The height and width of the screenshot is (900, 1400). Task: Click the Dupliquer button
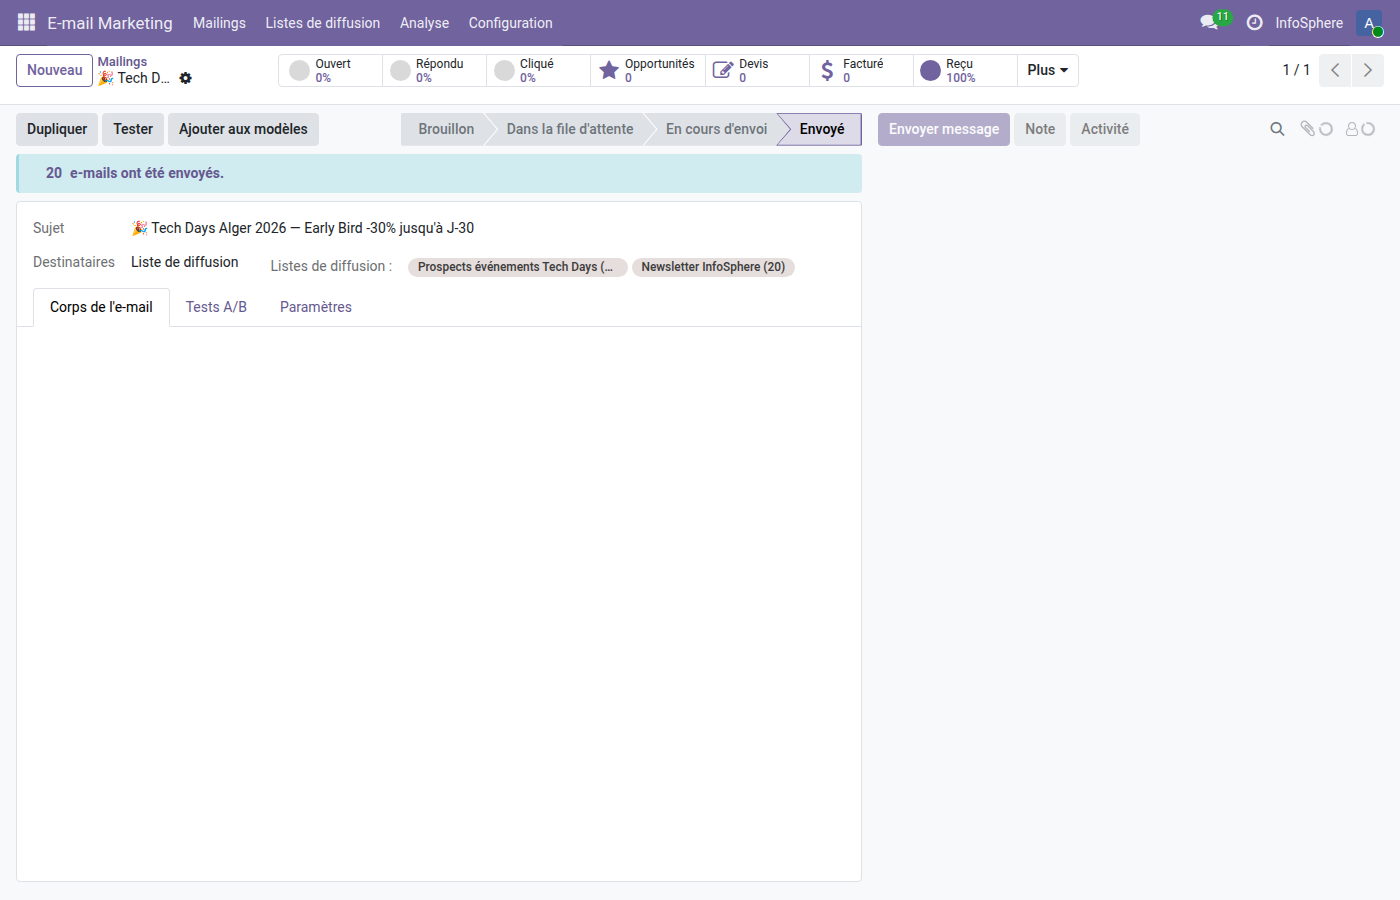(x=56, y=129)
